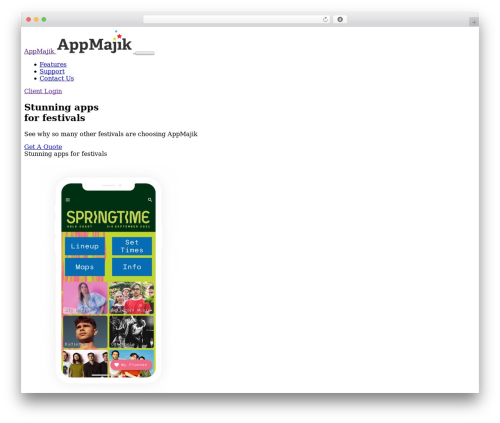This screenshot has width=500, height=423.
Task: Click the AppMajik logo image
Action: 94,42
